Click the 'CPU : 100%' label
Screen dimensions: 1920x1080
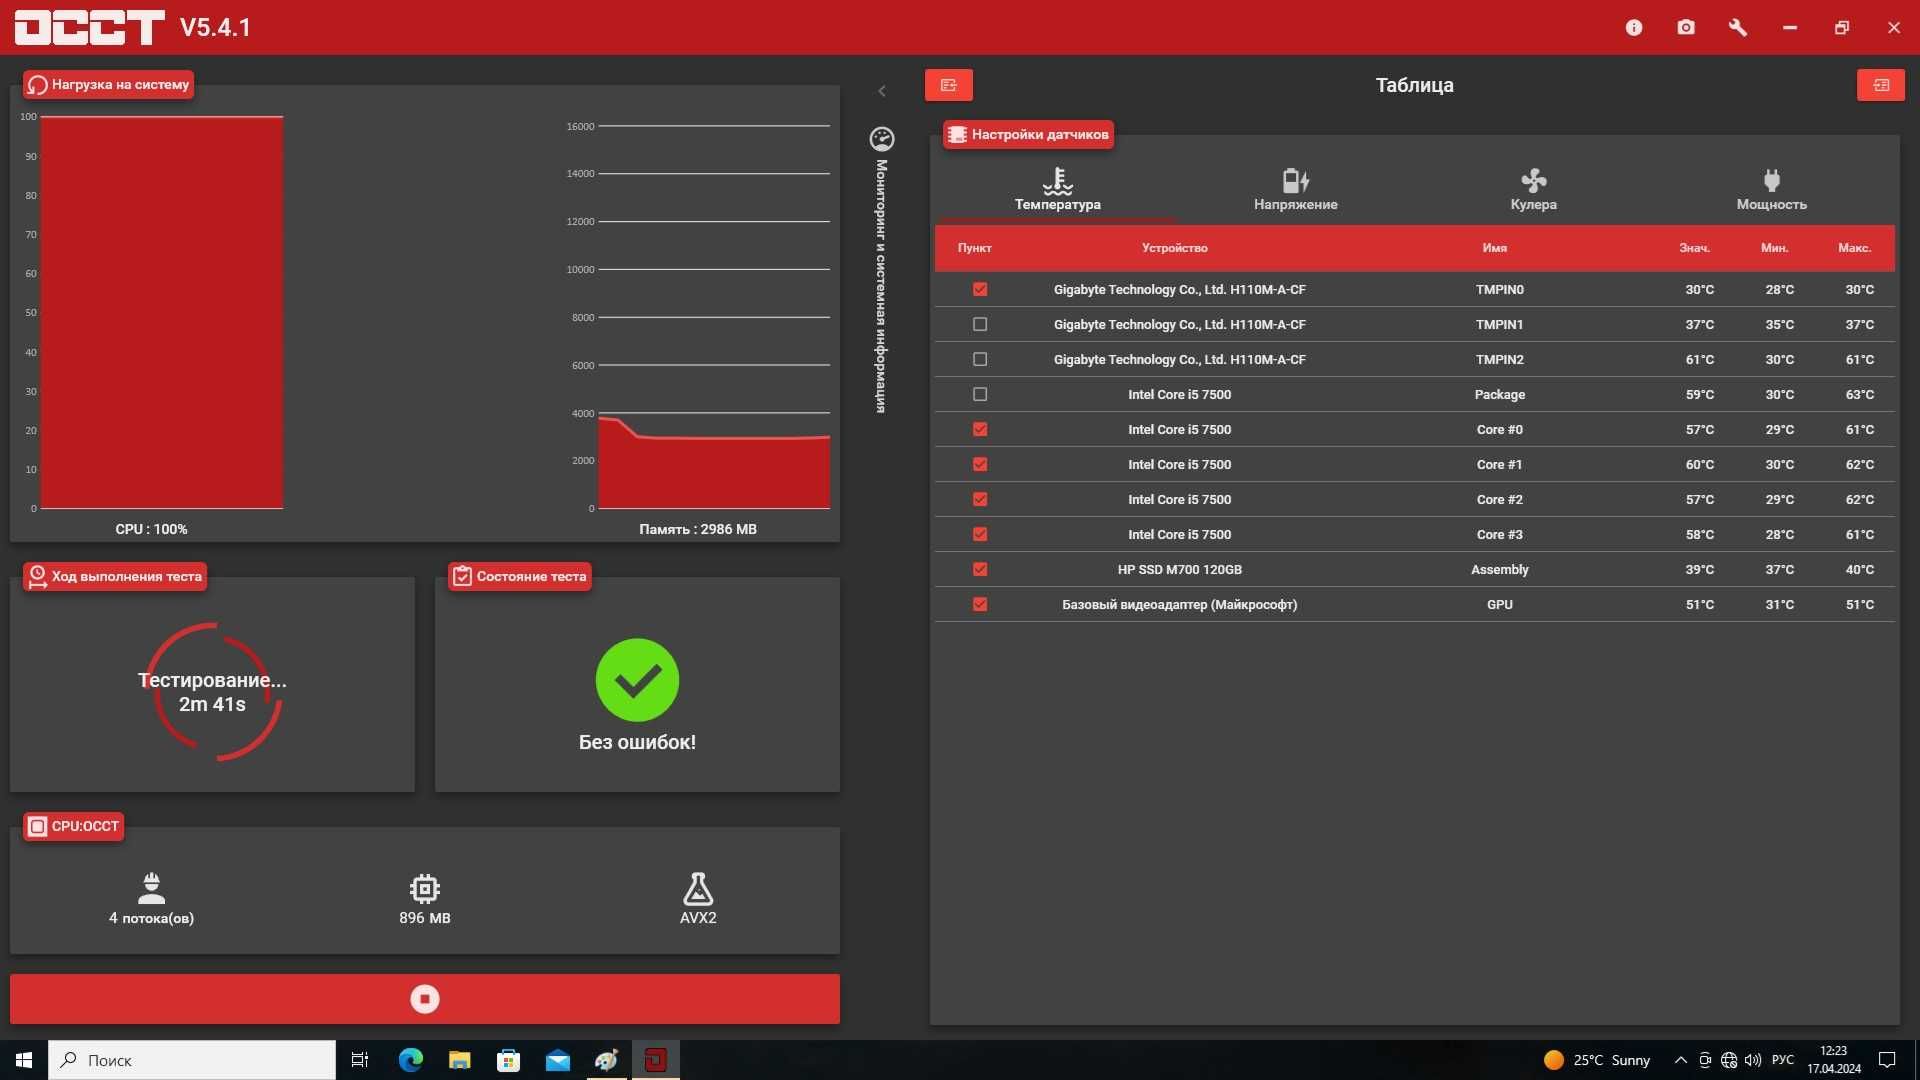pyautogui.click(x=151, y=529)
